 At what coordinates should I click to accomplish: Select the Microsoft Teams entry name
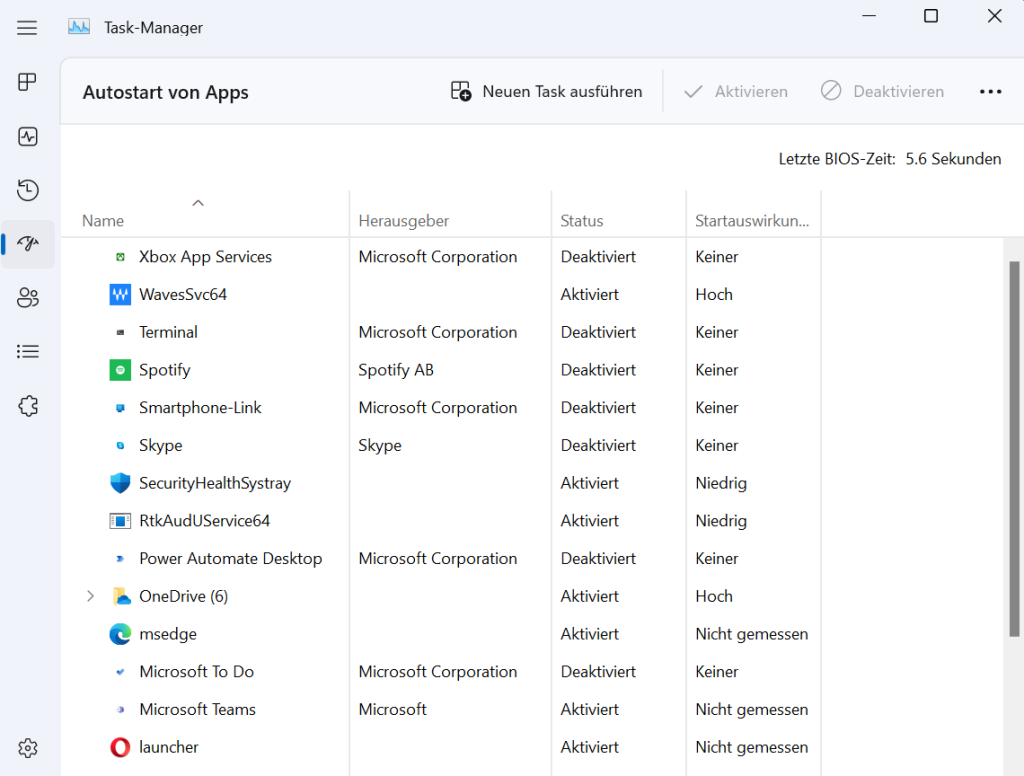197,709
